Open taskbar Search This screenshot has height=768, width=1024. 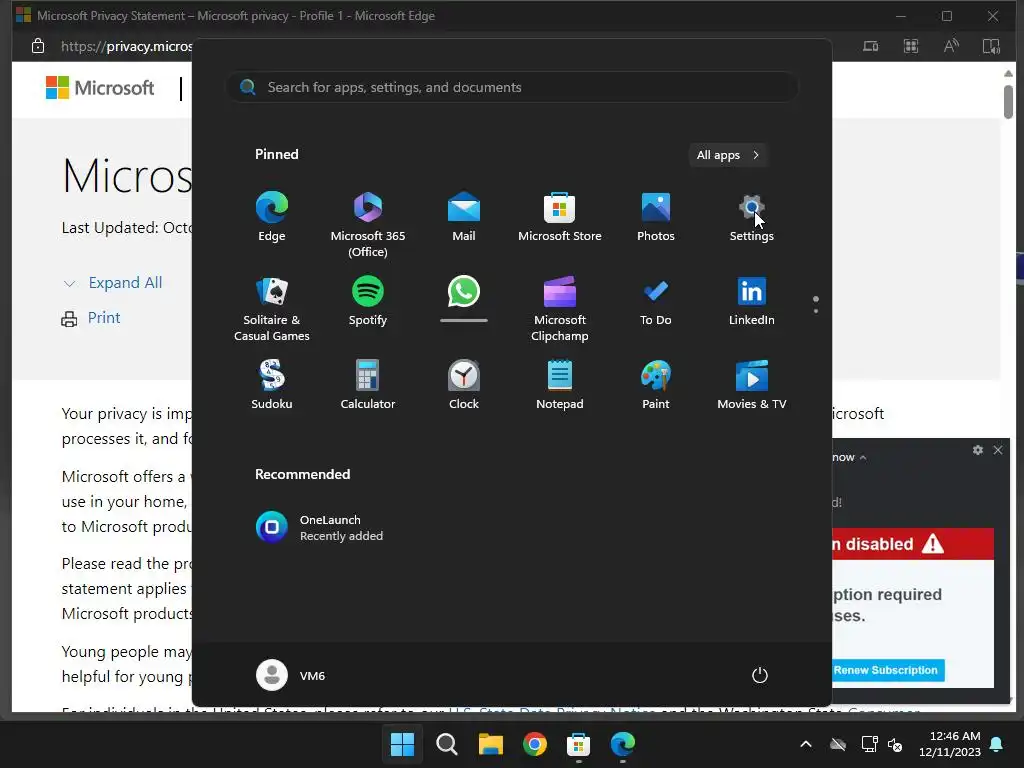[x=447, y=744]
